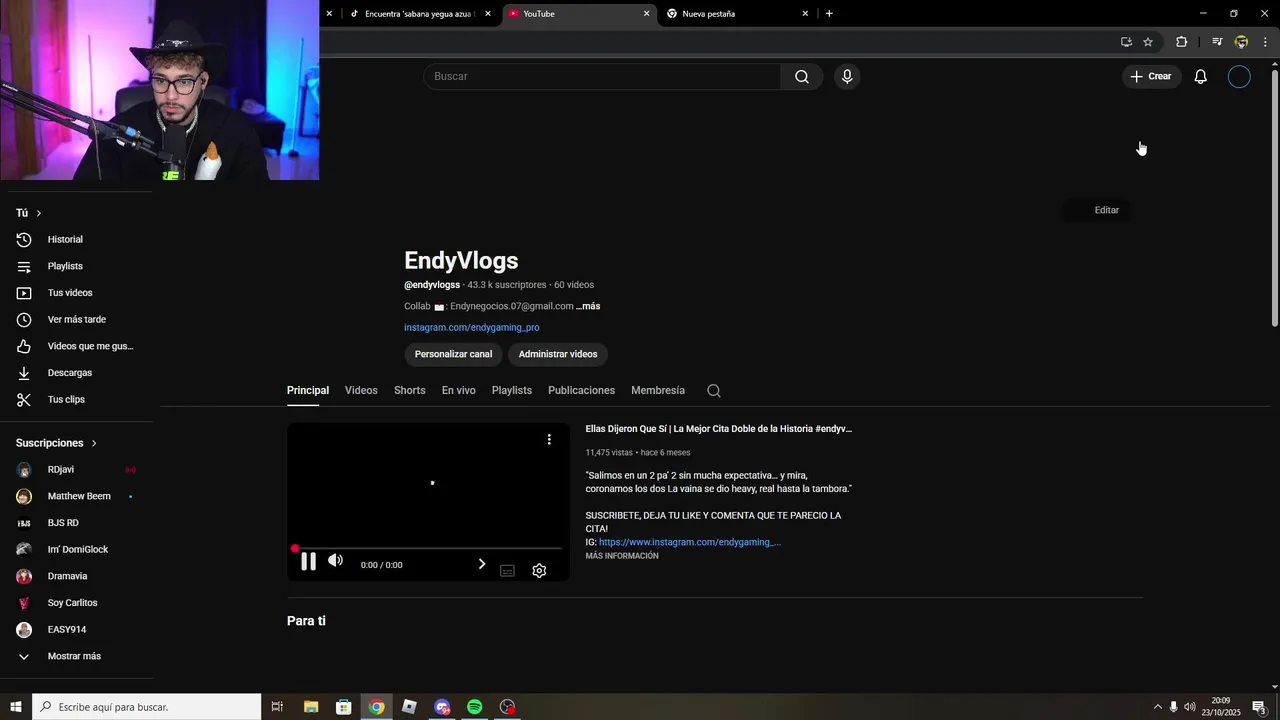The image size is (1280, 720).
Task: Pause the featured video
Action: click(x=308, y=562)
